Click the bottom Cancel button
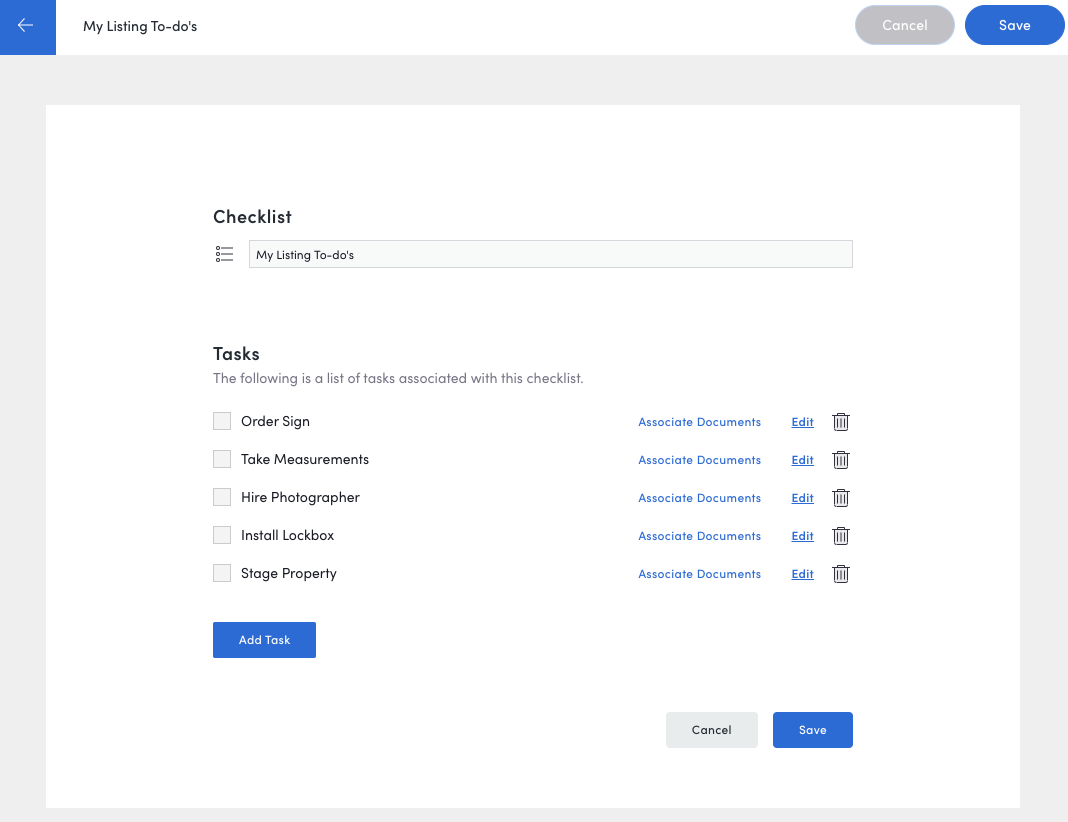Screen dimensions: 1068x822 click(712, 730)
